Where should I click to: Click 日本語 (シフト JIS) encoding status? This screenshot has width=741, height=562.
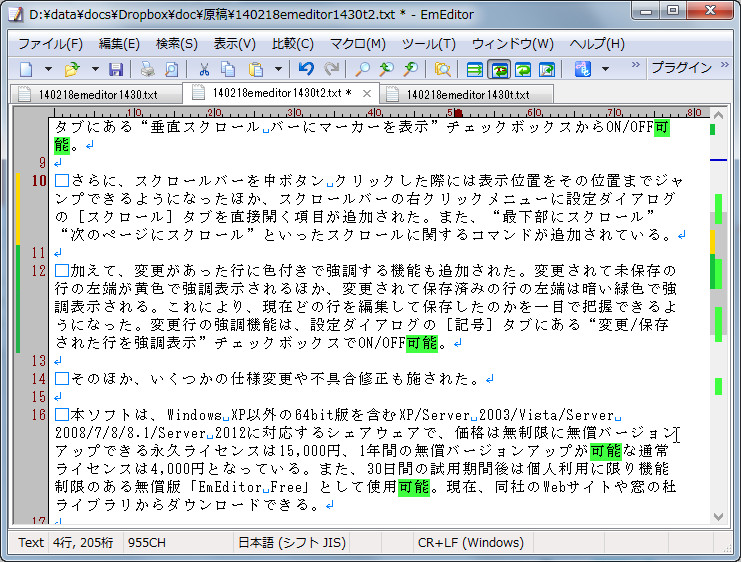coord(292,543)
